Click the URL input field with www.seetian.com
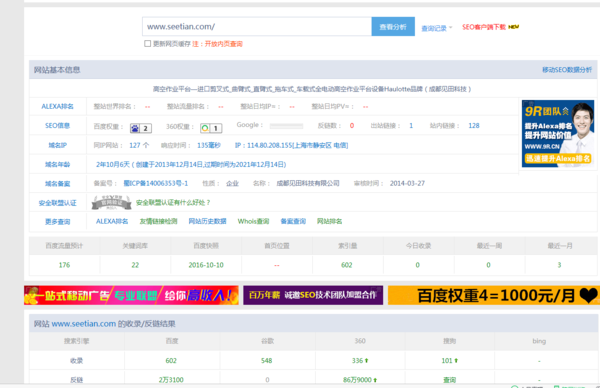The width and height of the screenshot is (600, 388). point(257,26)
